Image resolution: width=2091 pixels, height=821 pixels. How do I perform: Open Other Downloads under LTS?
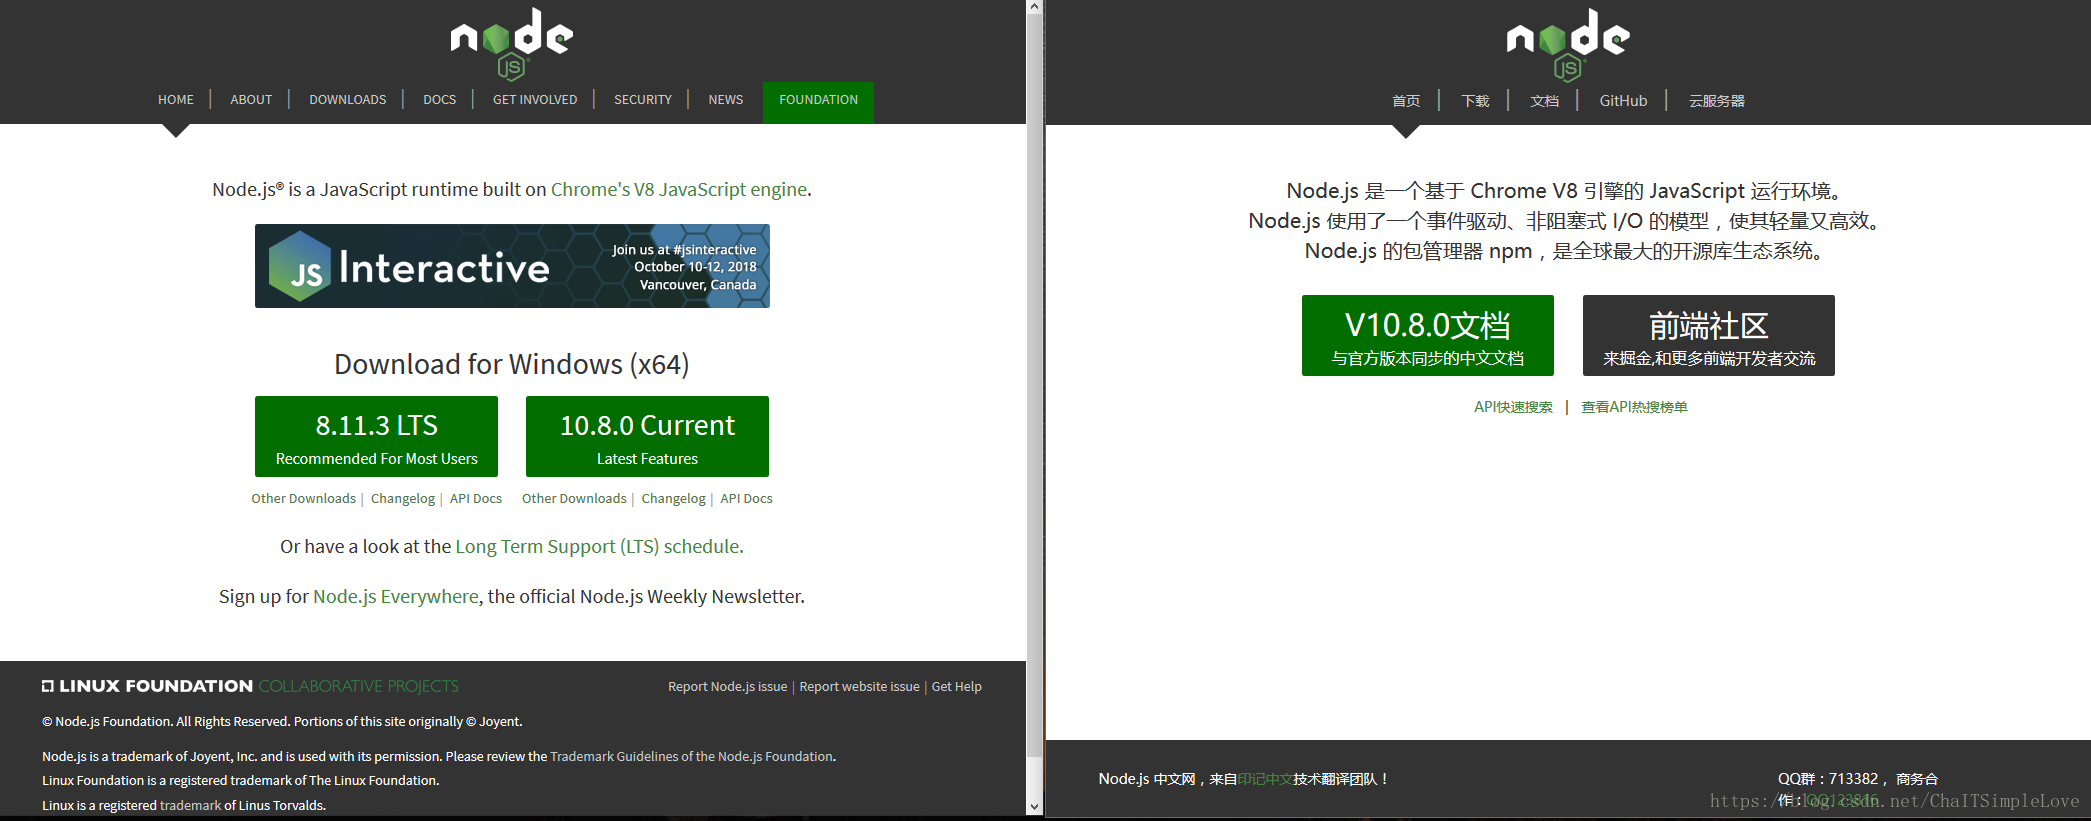pos(303,498)
